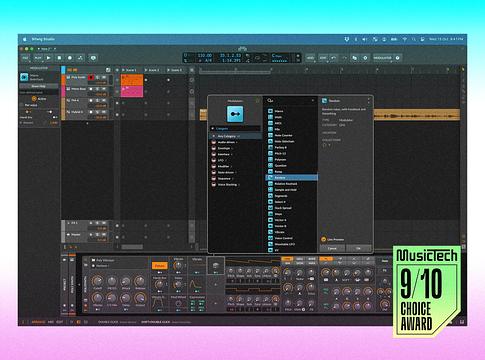Click the Apple logo in the menu bar
The image size is (485, 360).
[x=24, y=39]
